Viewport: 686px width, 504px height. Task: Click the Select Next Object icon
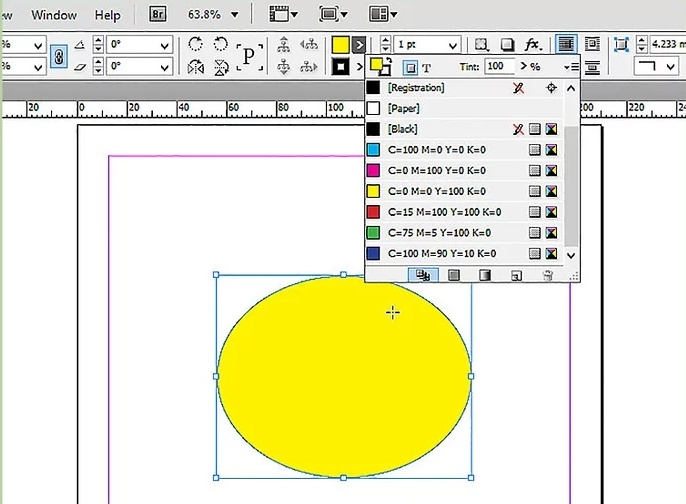tap(309, 67)
